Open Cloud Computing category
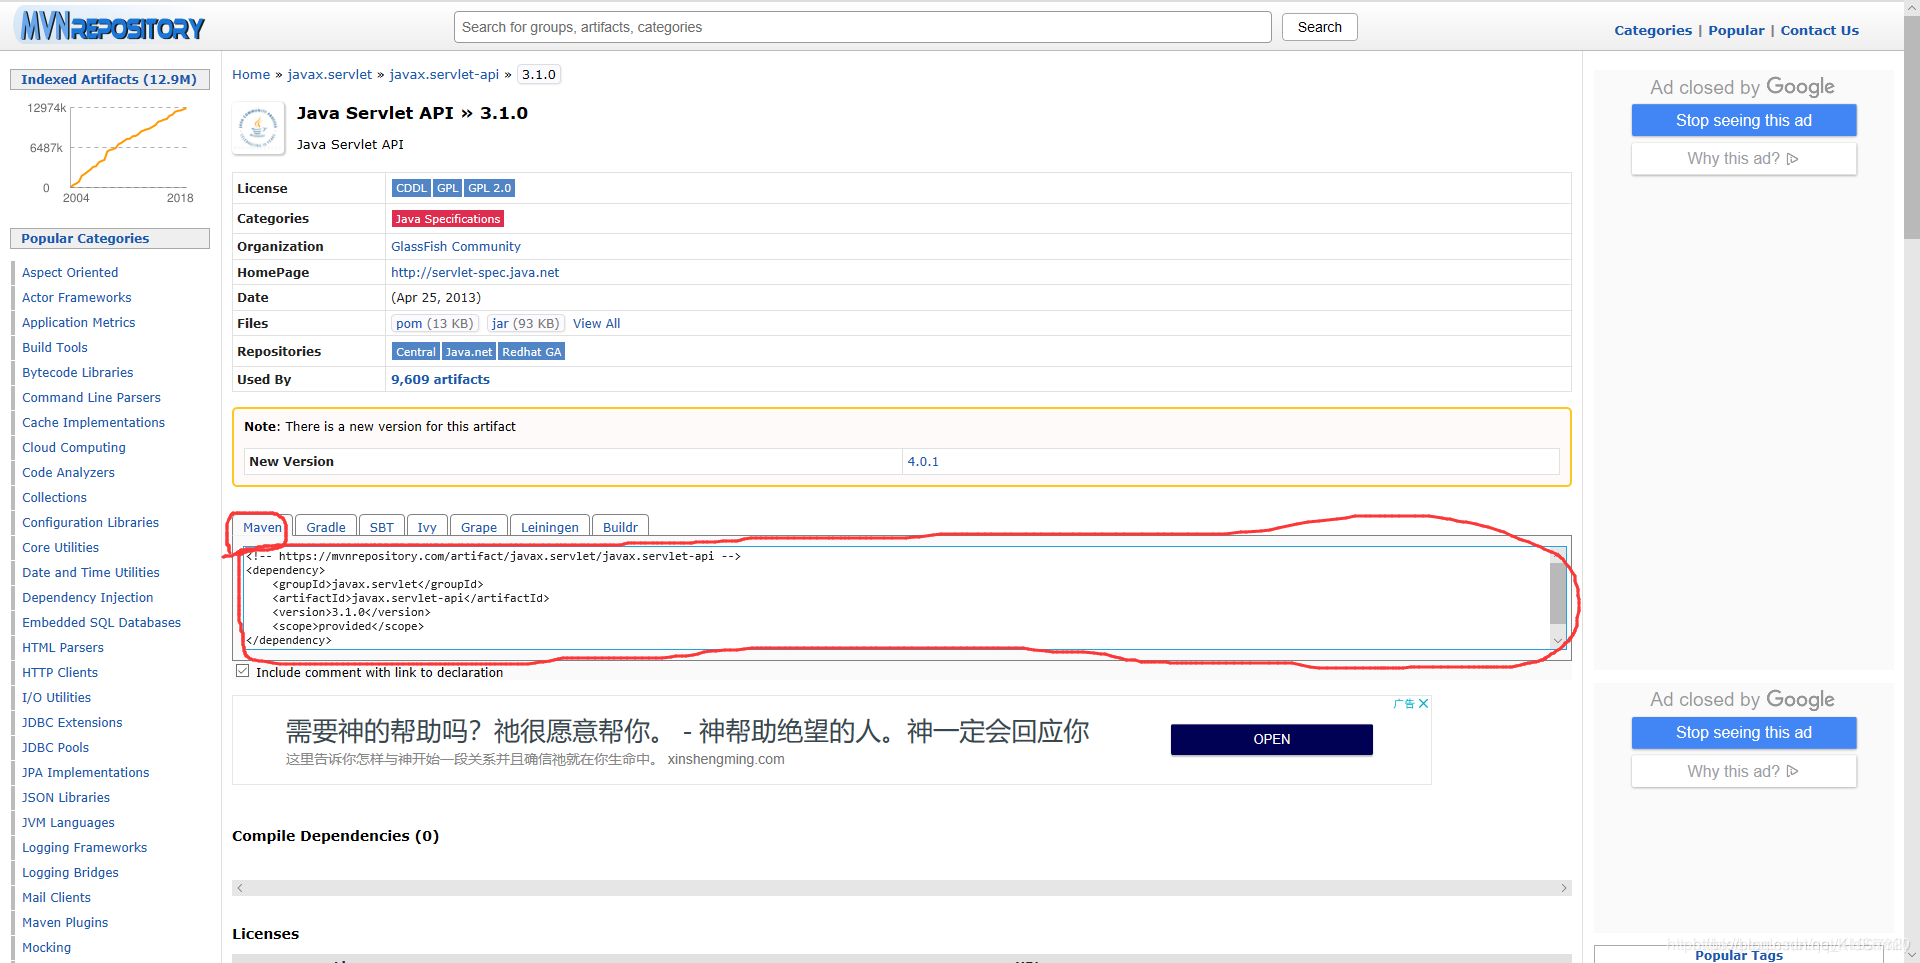Screen dimensions: 1920x963 pos(74,447)
